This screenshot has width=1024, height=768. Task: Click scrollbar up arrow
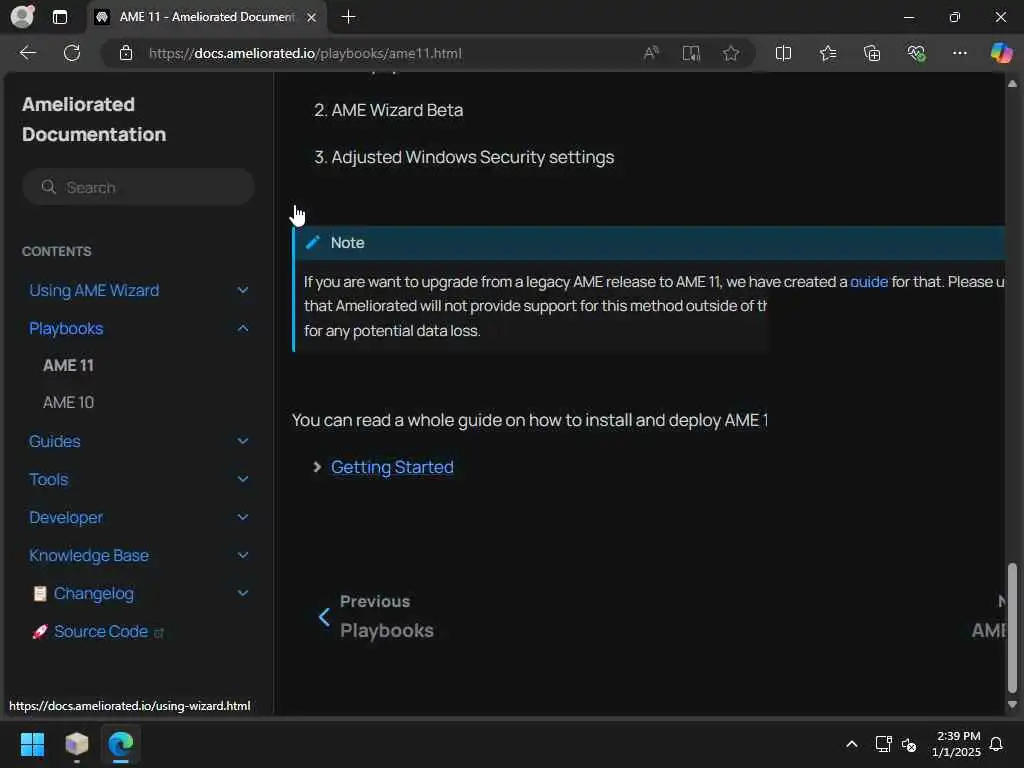click(x=1012, y=84)
